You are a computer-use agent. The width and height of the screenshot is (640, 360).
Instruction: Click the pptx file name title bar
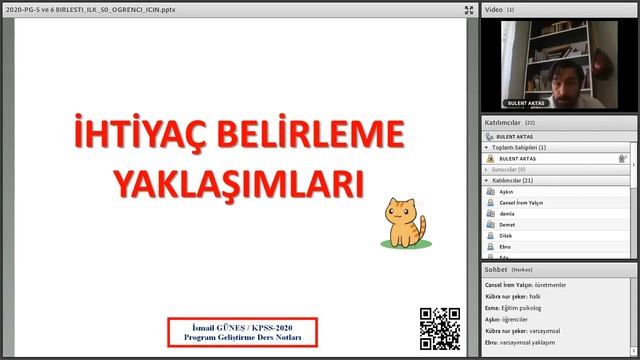coord(91,9)
